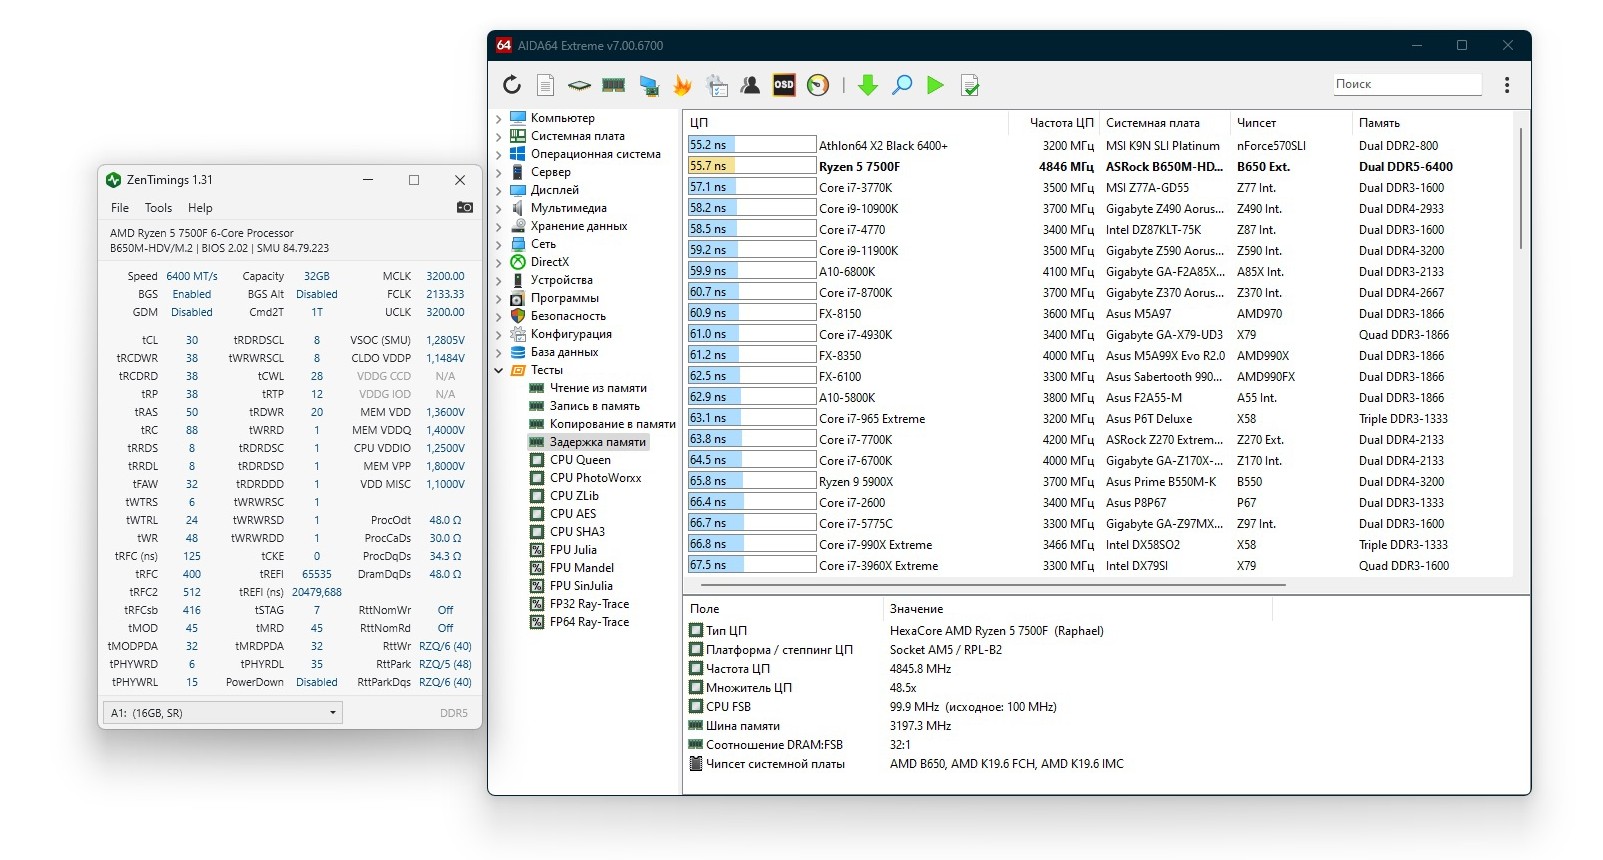Open the Help menu in ZenTimings

click(x=200, y=208)
